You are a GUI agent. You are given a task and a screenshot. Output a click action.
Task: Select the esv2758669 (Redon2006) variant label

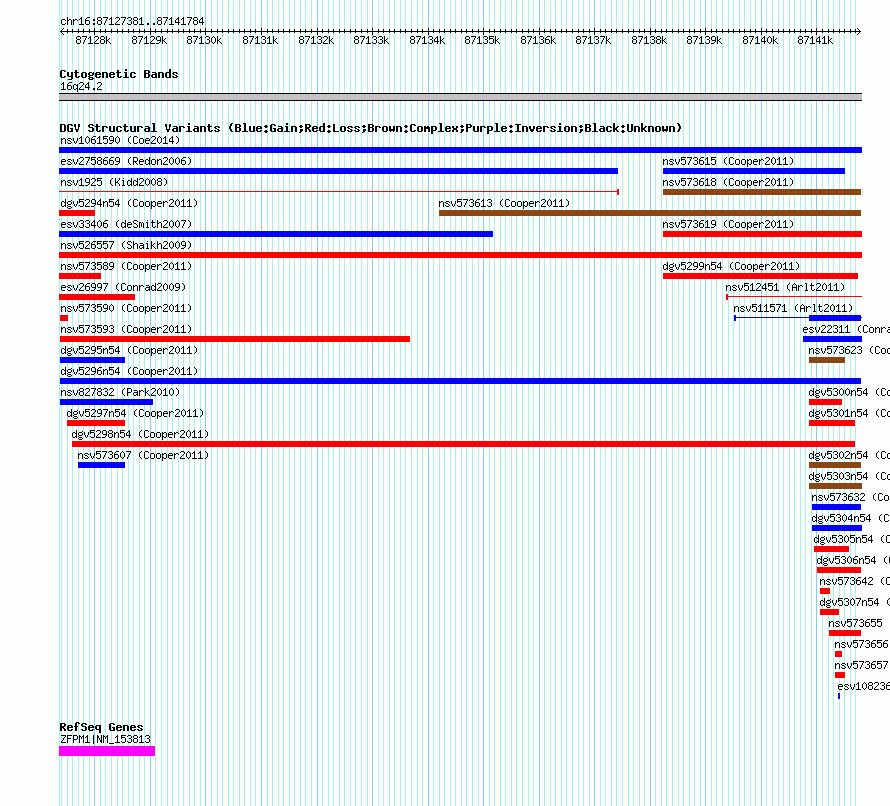(x=126, y=161)
